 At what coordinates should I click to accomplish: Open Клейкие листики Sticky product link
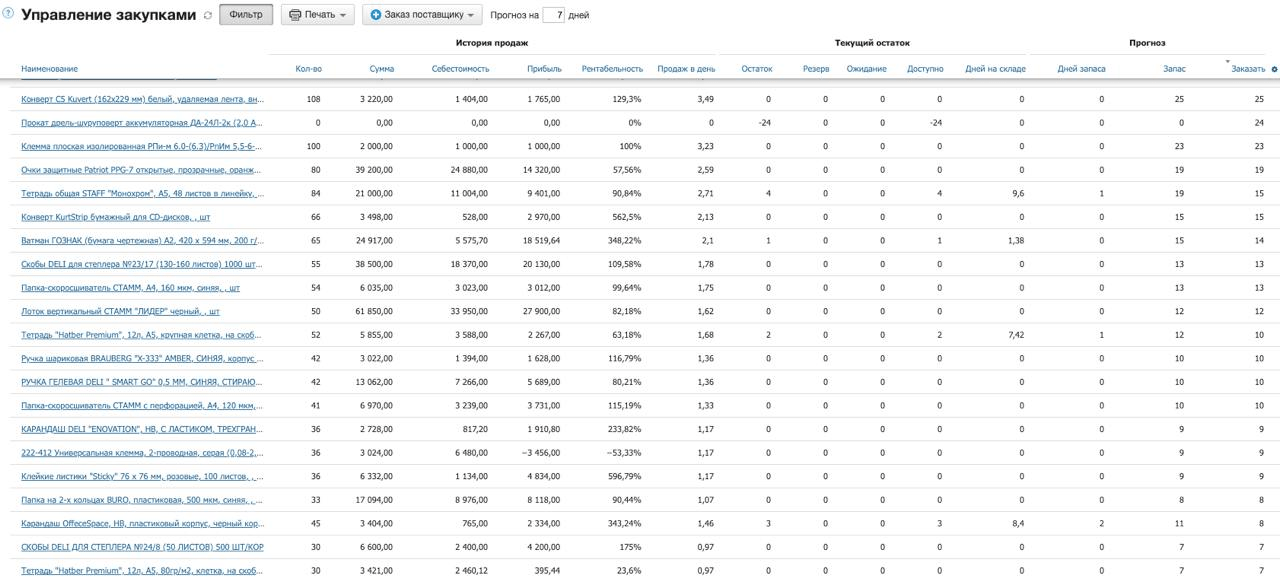click(x=142, y=476)
